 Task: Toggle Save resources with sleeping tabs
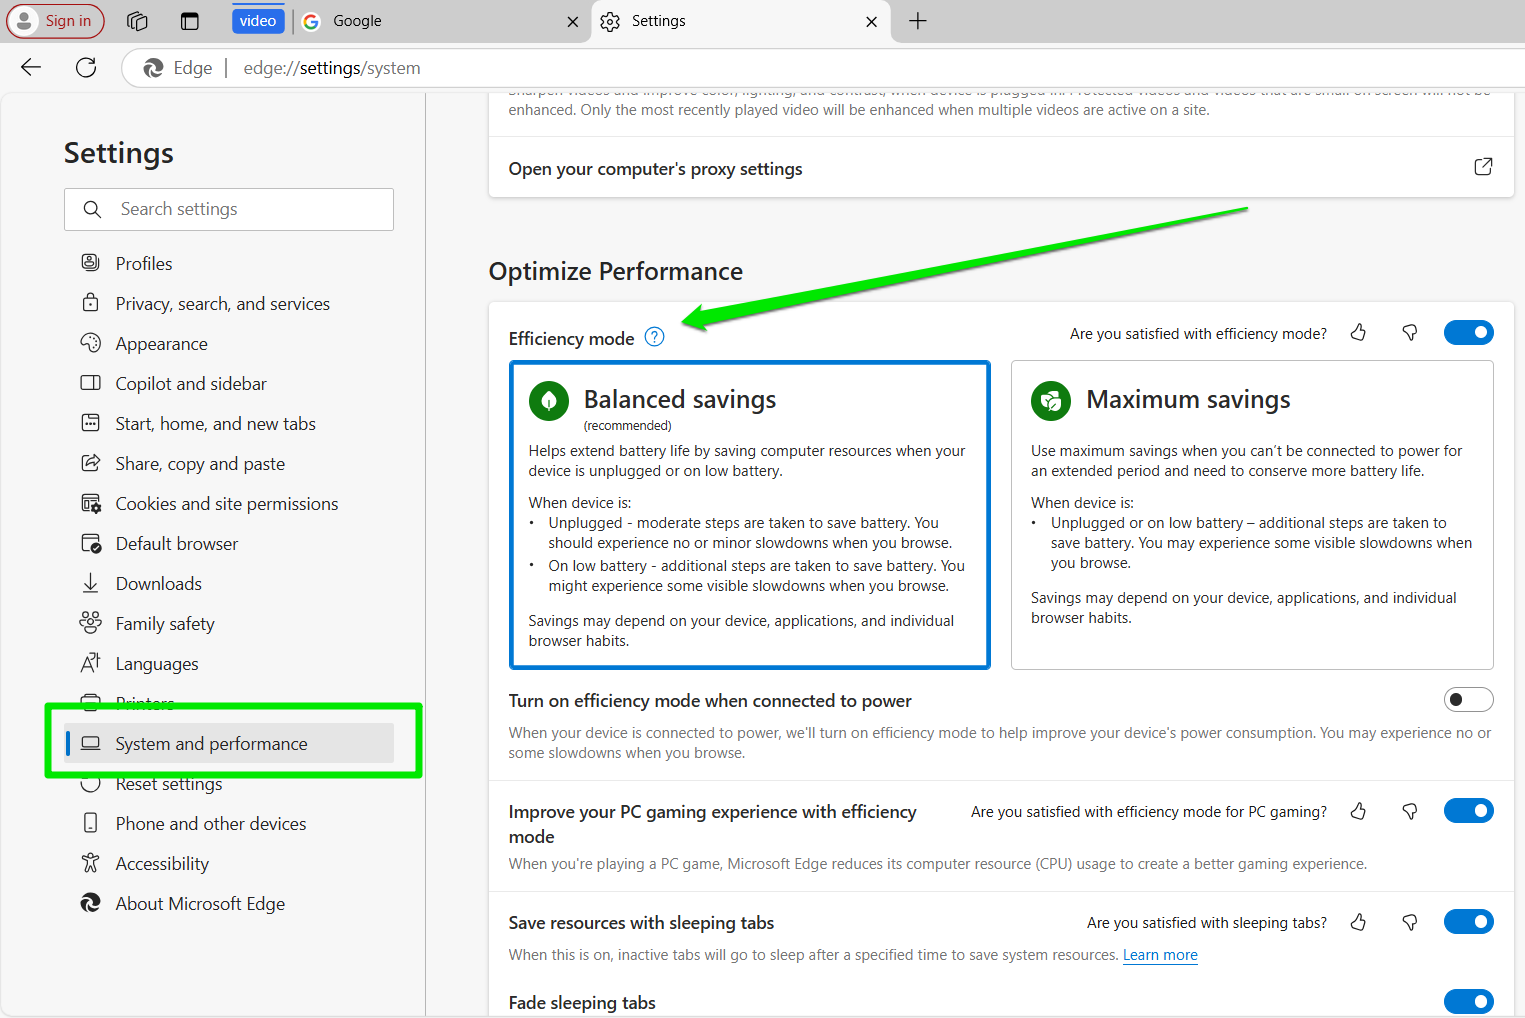point(1468,921)
